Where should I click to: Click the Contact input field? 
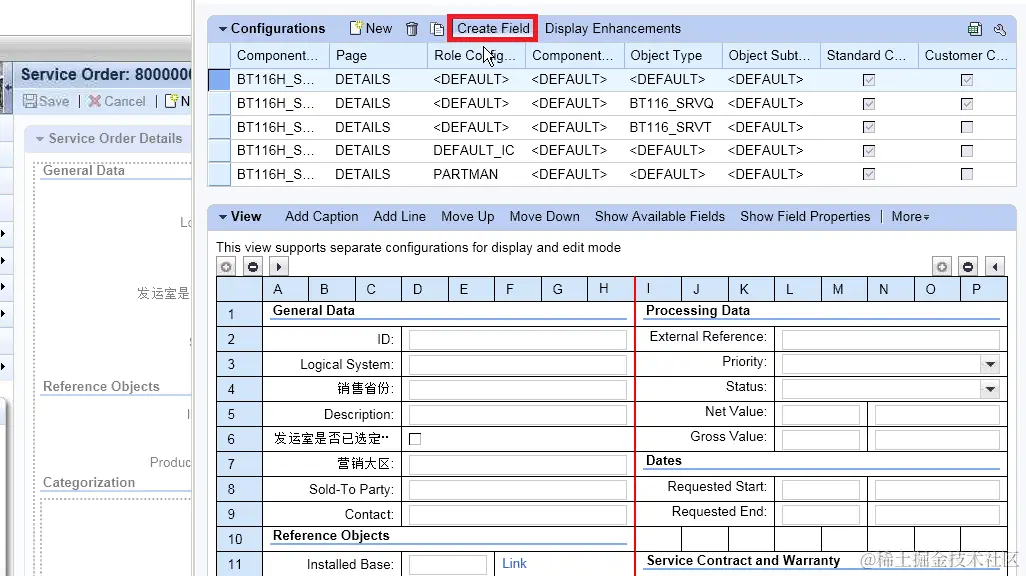518,514
